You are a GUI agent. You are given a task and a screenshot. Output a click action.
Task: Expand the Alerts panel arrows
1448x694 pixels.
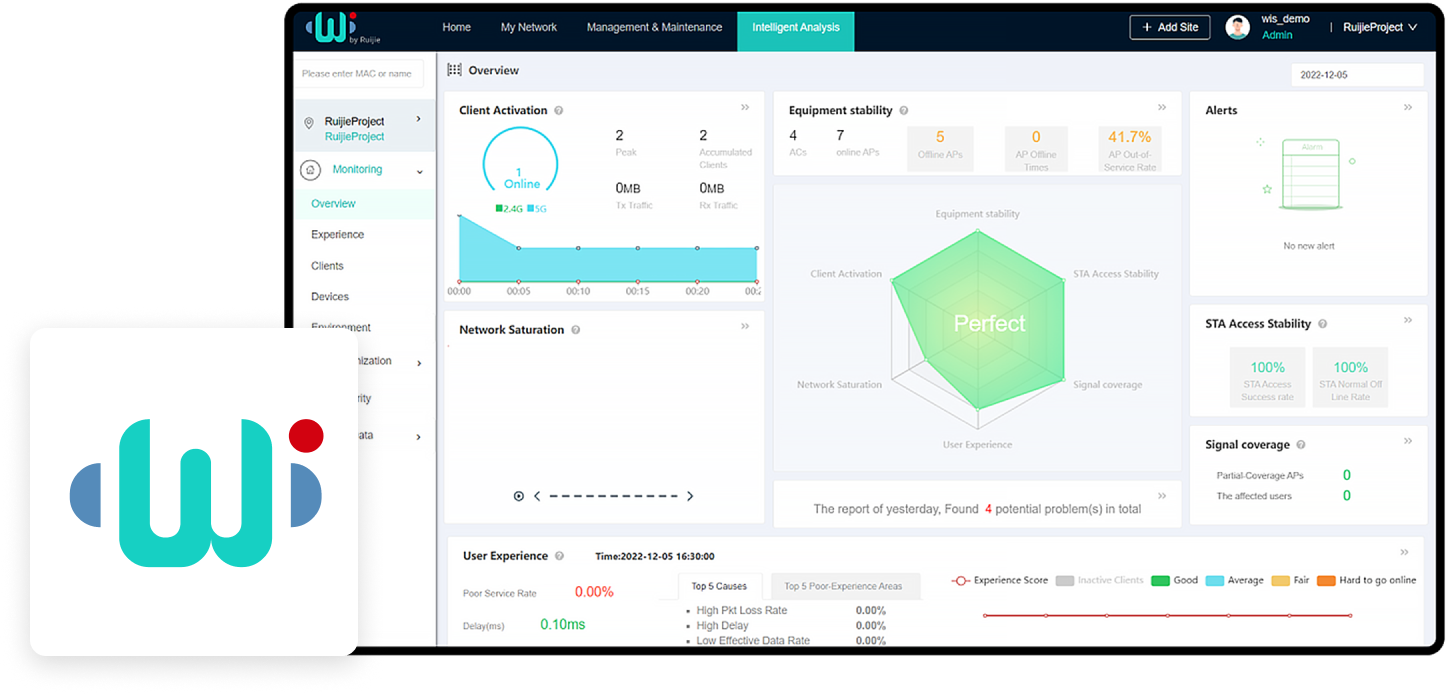coord(1408,107)
